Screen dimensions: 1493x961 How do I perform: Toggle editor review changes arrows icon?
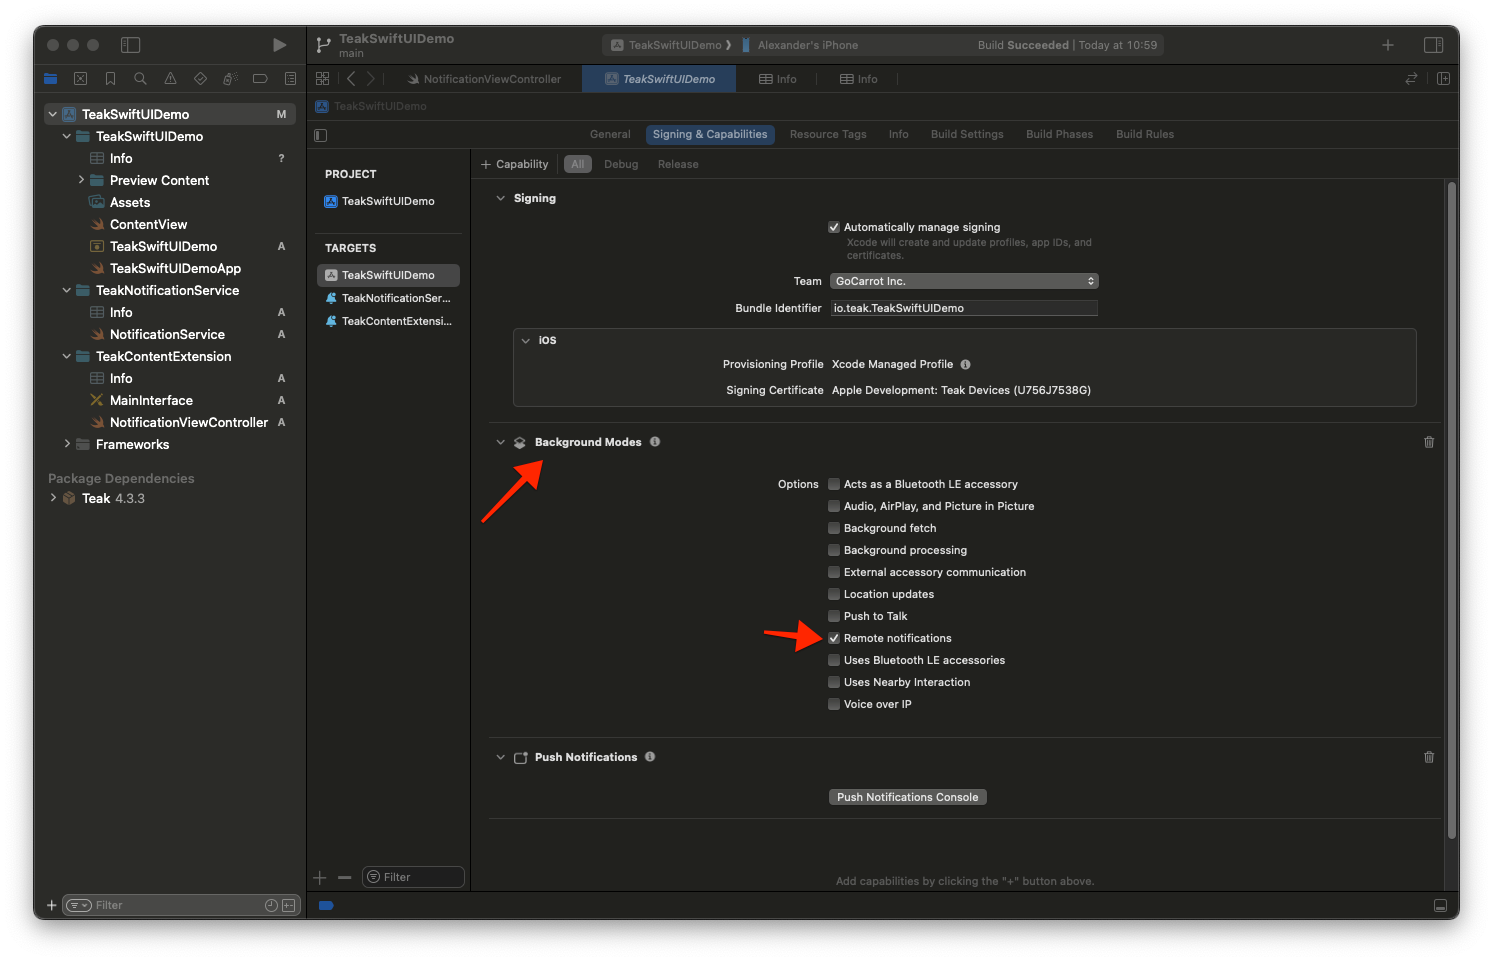point(1411,78)
